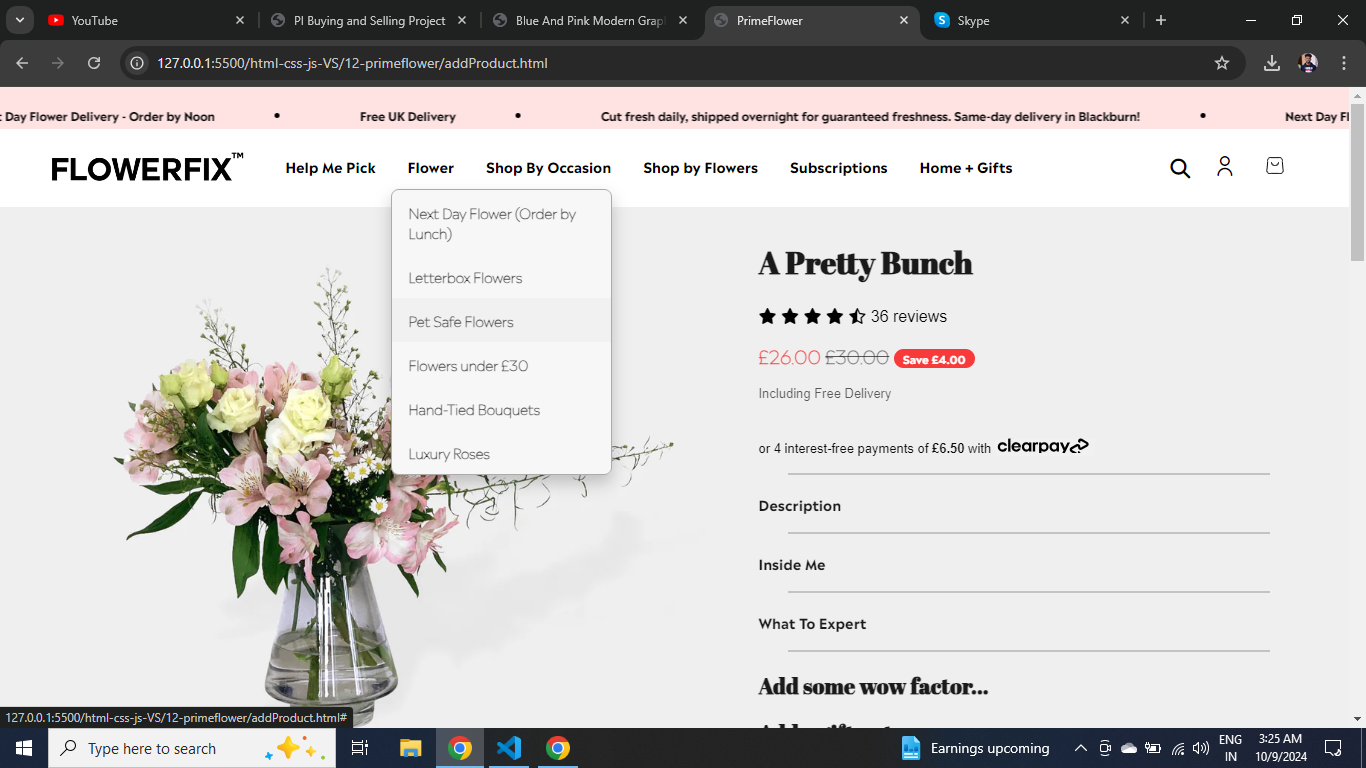Open the shopping bag cart icon
1366x768 pixels.
click(x=1275, y=166)
